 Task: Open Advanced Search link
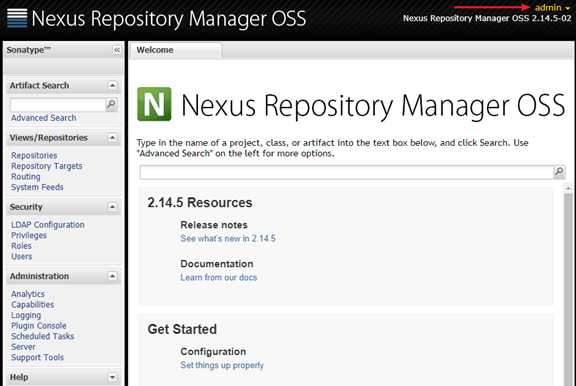click(x=44, y=118)
